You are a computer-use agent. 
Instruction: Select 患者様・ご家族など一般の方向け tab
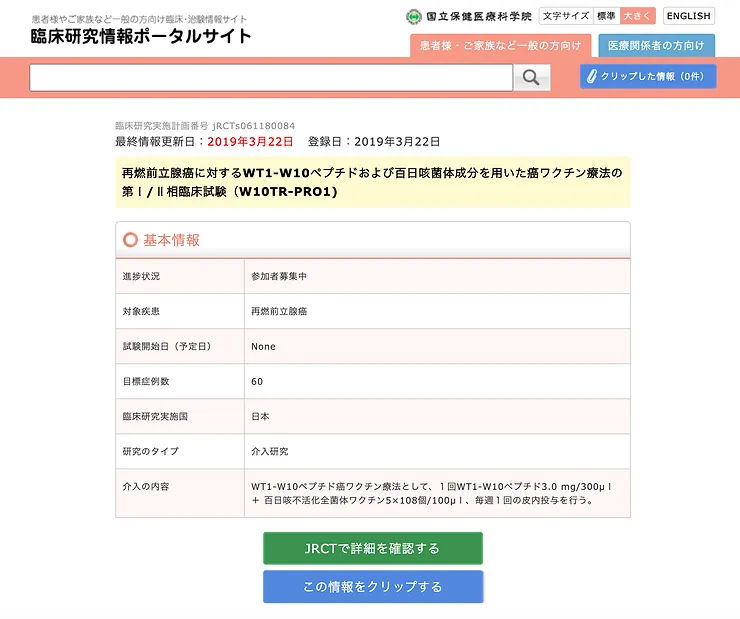pyautogui.click(x=500, y=45)
